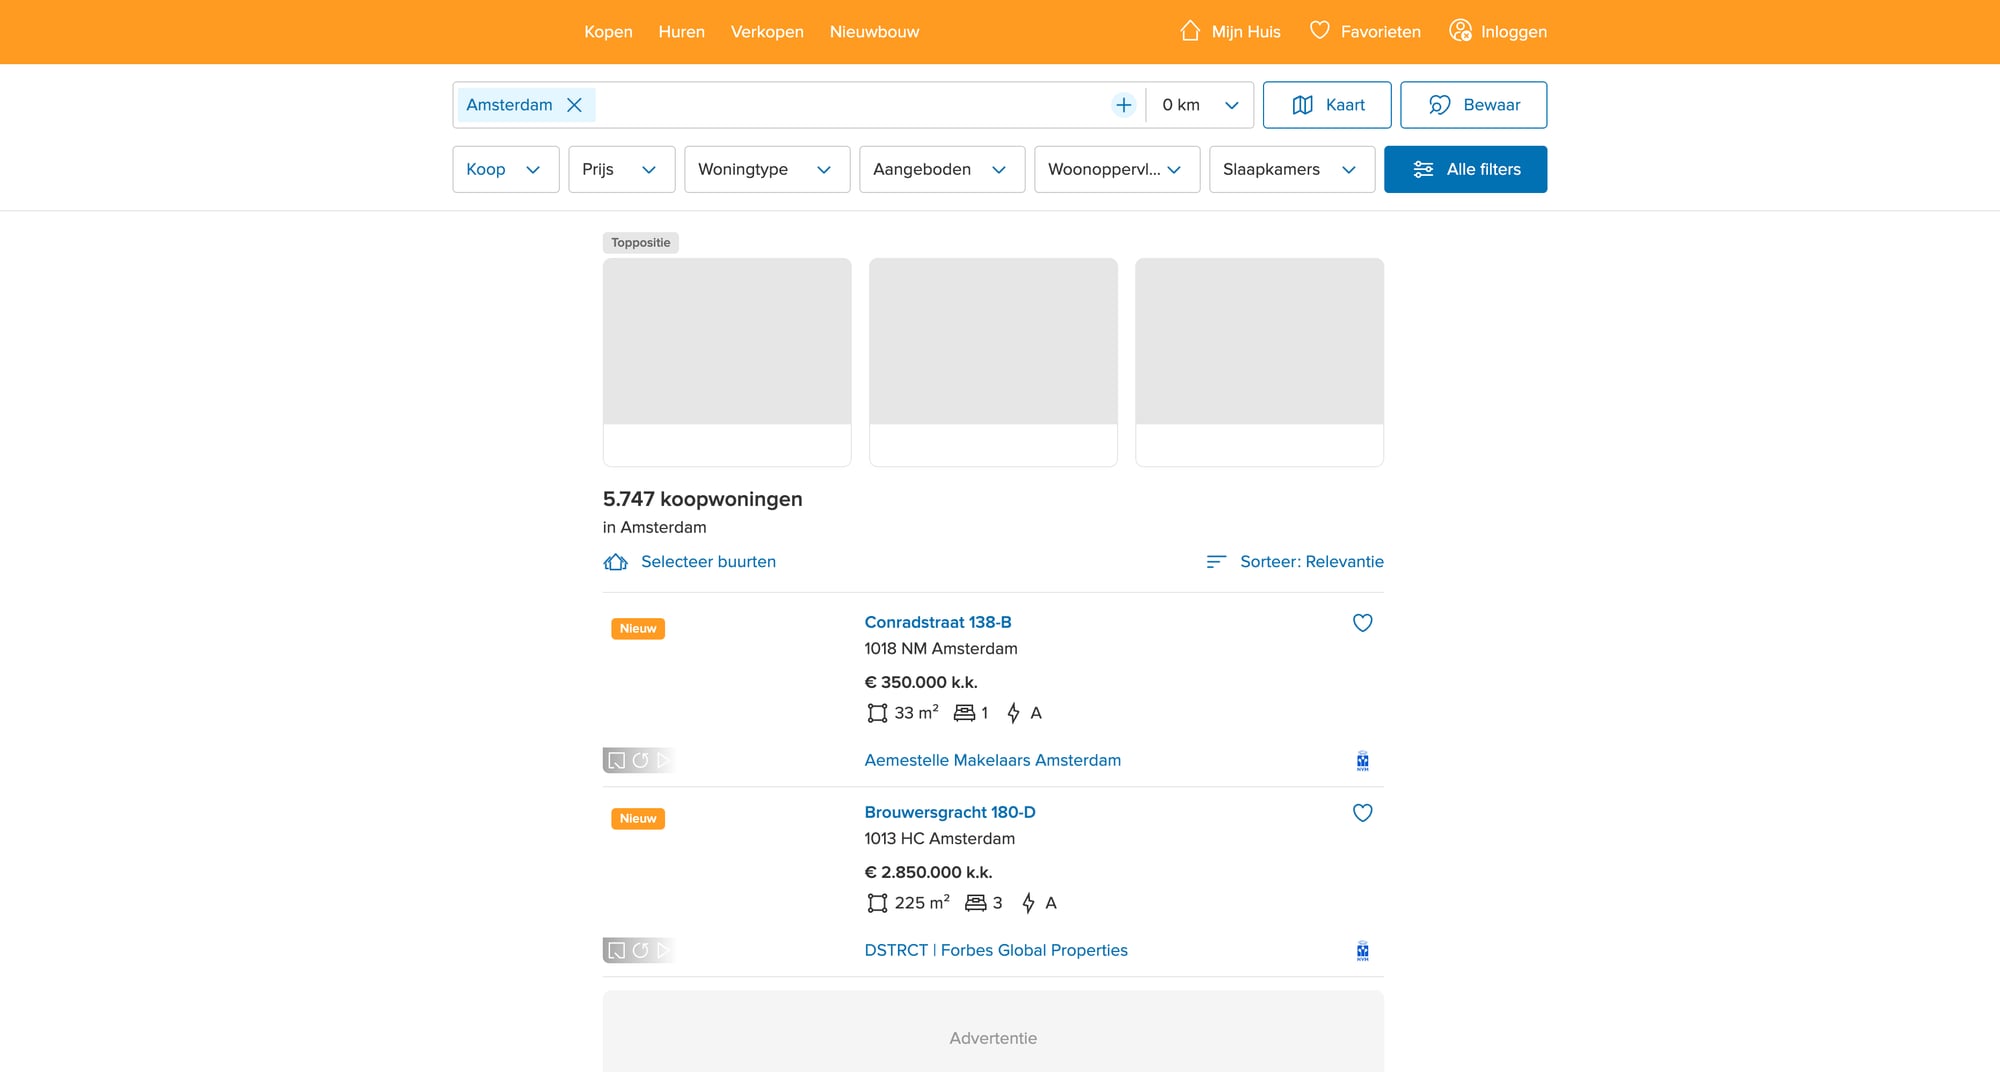Open the Prijs filter dropdown
This screenshot has width=2000, height=1072.
click(x=621, y=169)
